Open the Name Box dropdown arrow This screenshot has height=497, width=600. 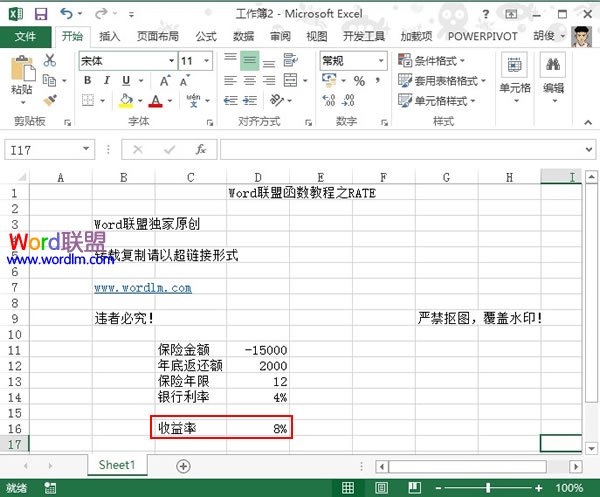(x=86, y=149)
